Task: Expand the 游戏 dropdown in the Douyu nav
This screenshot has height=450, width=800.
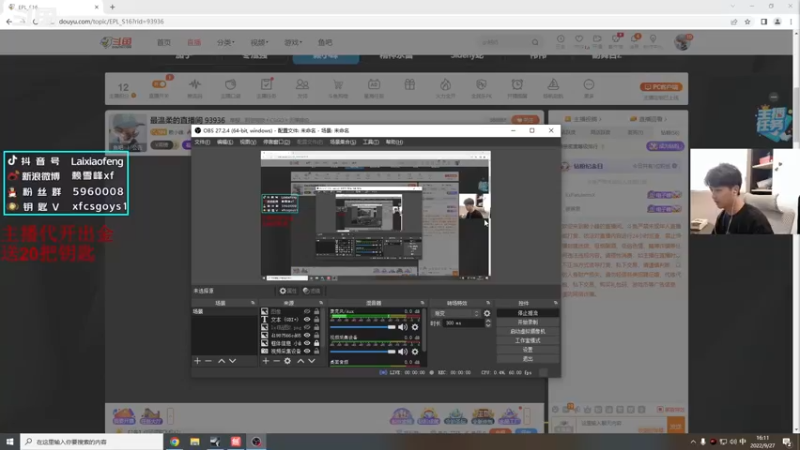Action: click(x=293, y=42)
